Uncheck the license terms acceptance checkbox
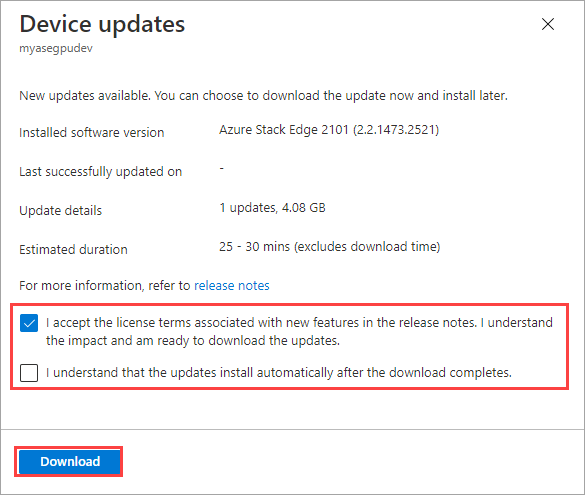The height and width of the screenshot is (495, 585). tap(29, 323)
